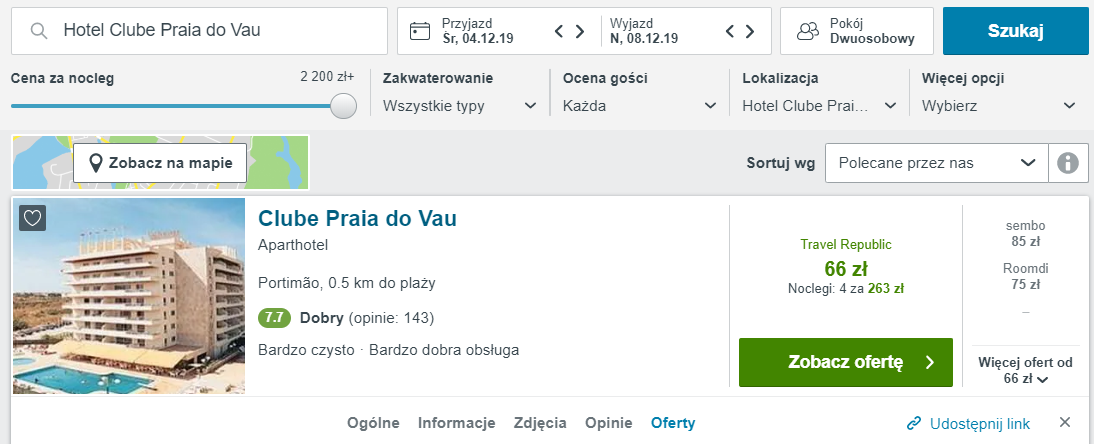The image size is (1094, 444).
Task: Open the sort by Polecane dropdown
Action: coord(936,163)
